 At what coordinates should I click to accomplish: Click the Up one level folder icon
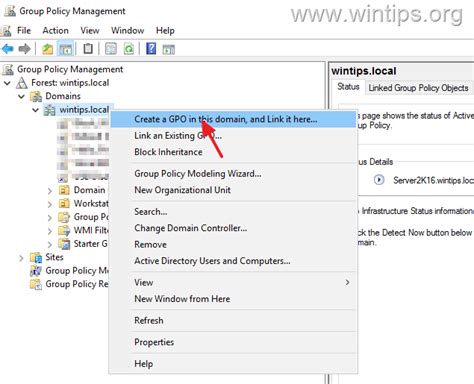point(47,49)
